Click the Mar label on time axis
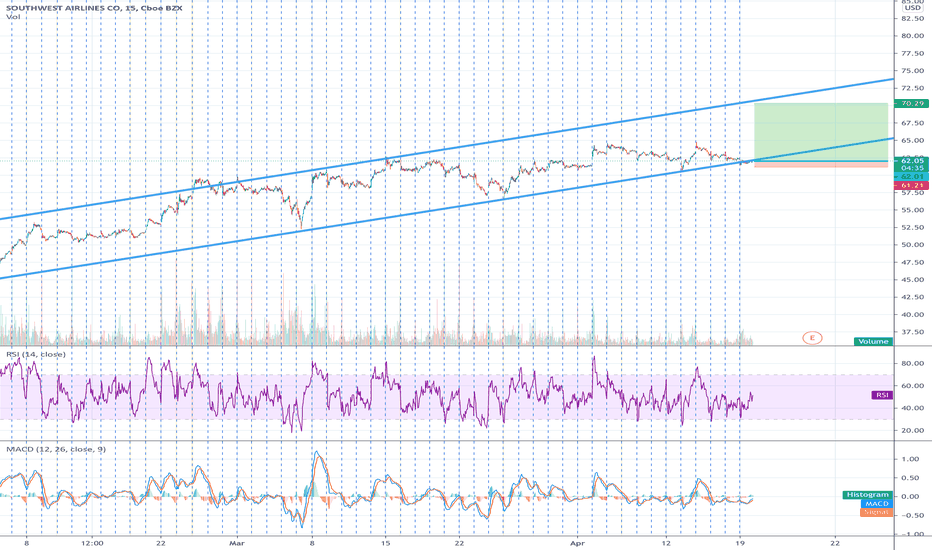932x550 pixels. 237,543
